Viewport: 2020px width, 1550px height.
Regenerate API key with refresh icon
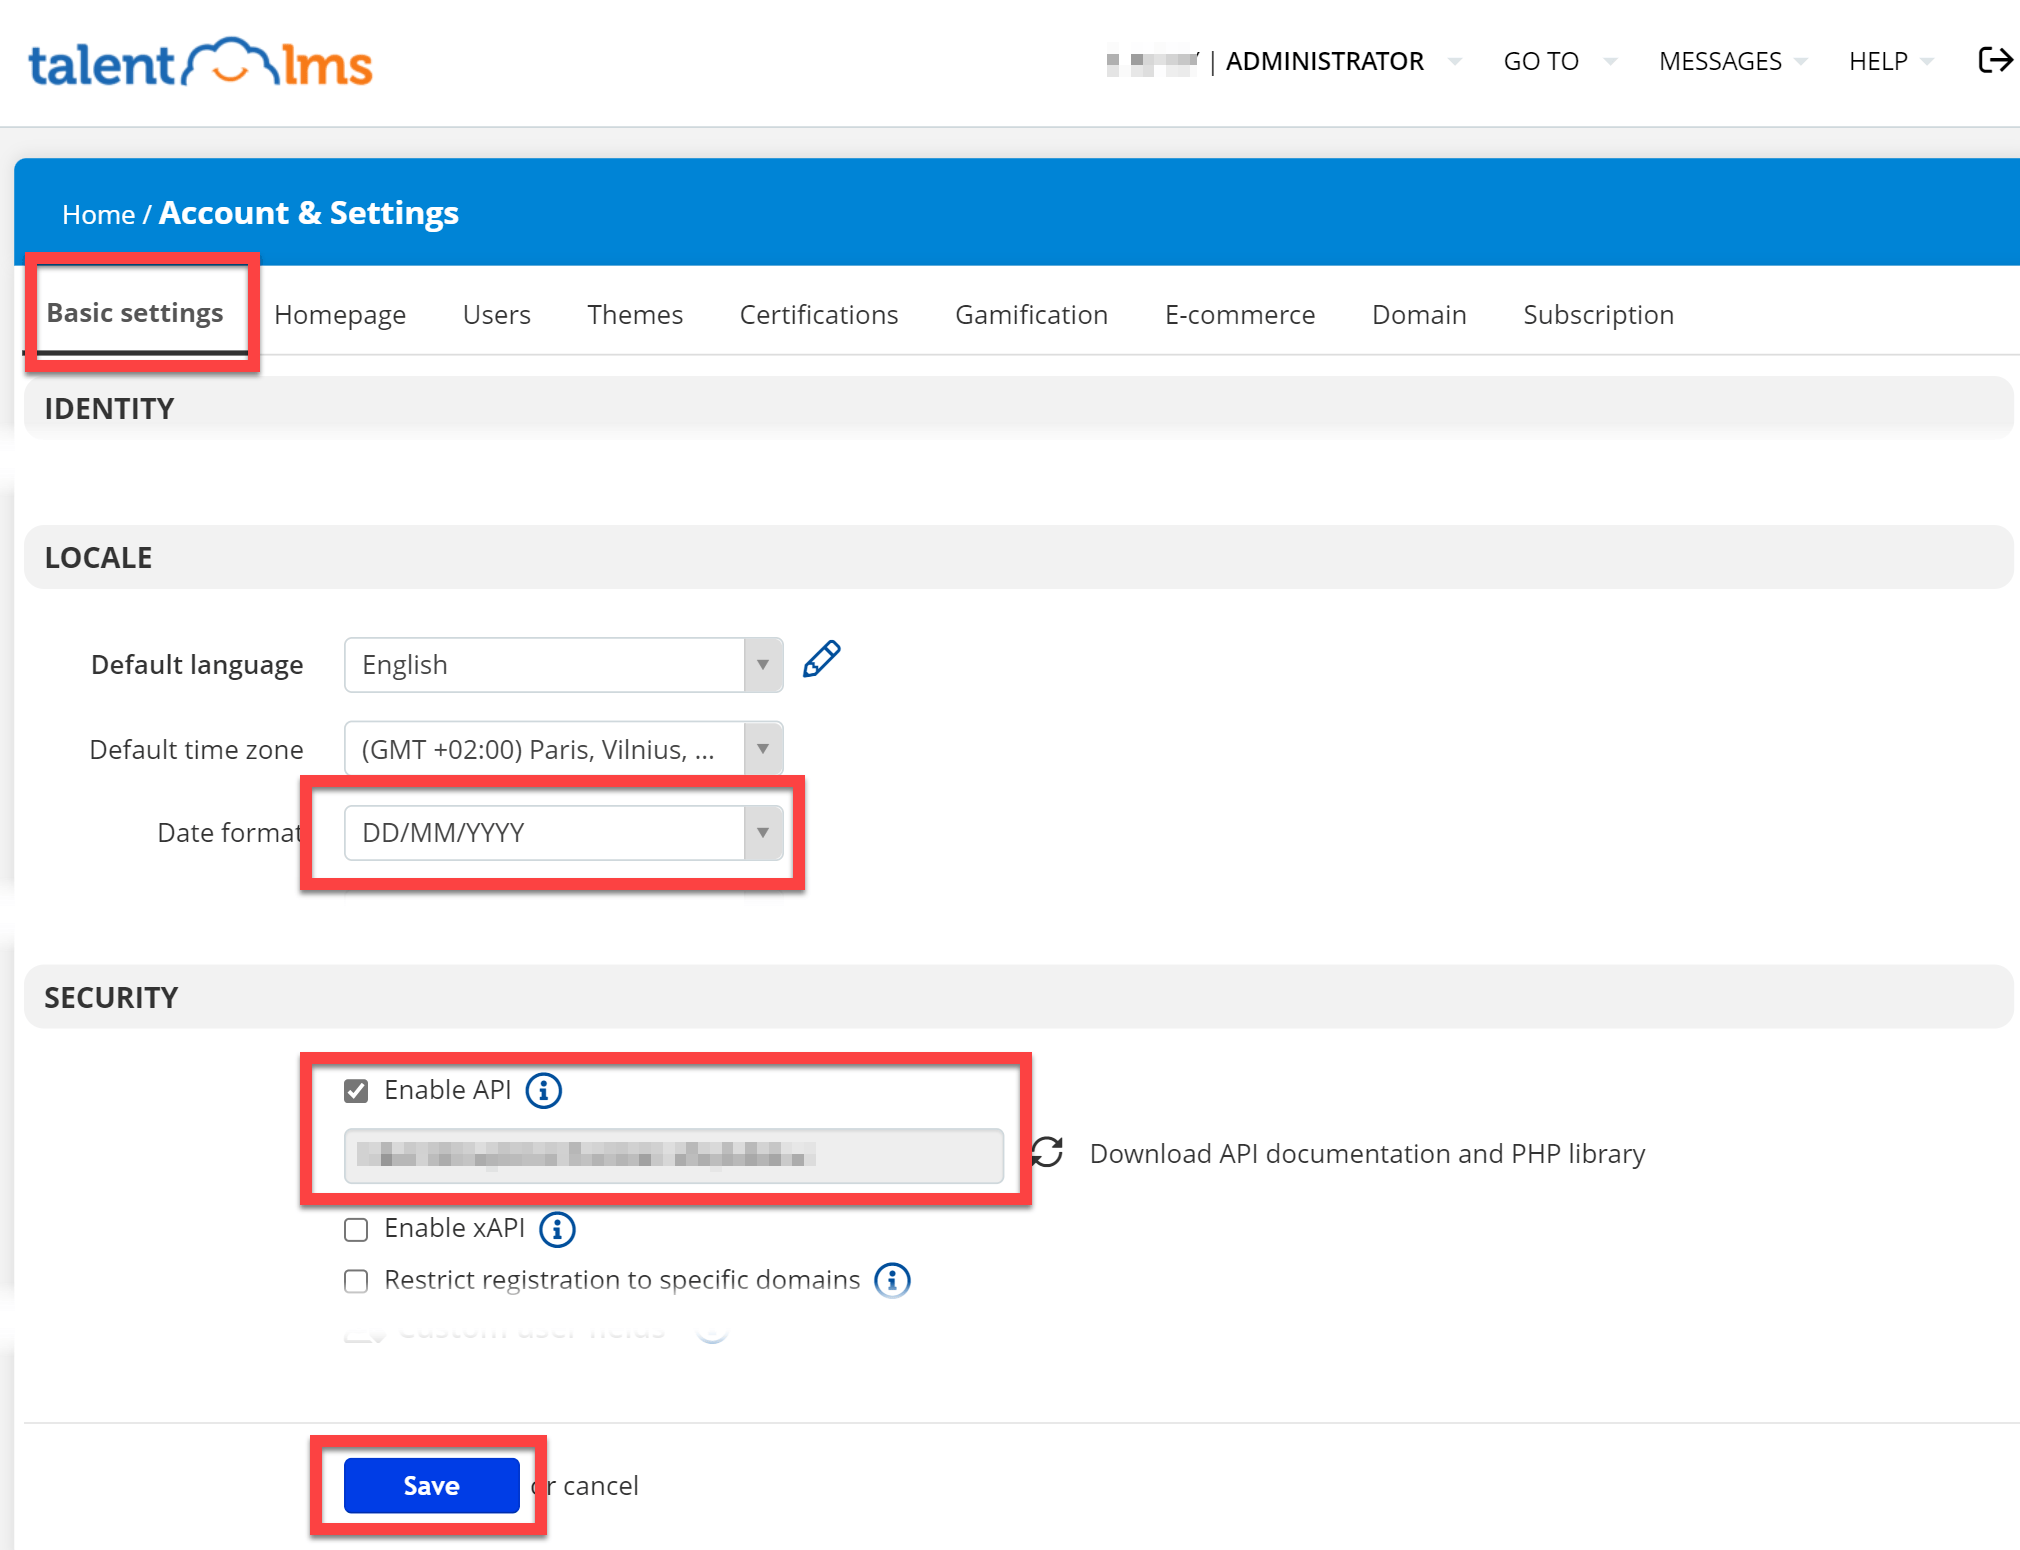(x=1047, y=1152)
